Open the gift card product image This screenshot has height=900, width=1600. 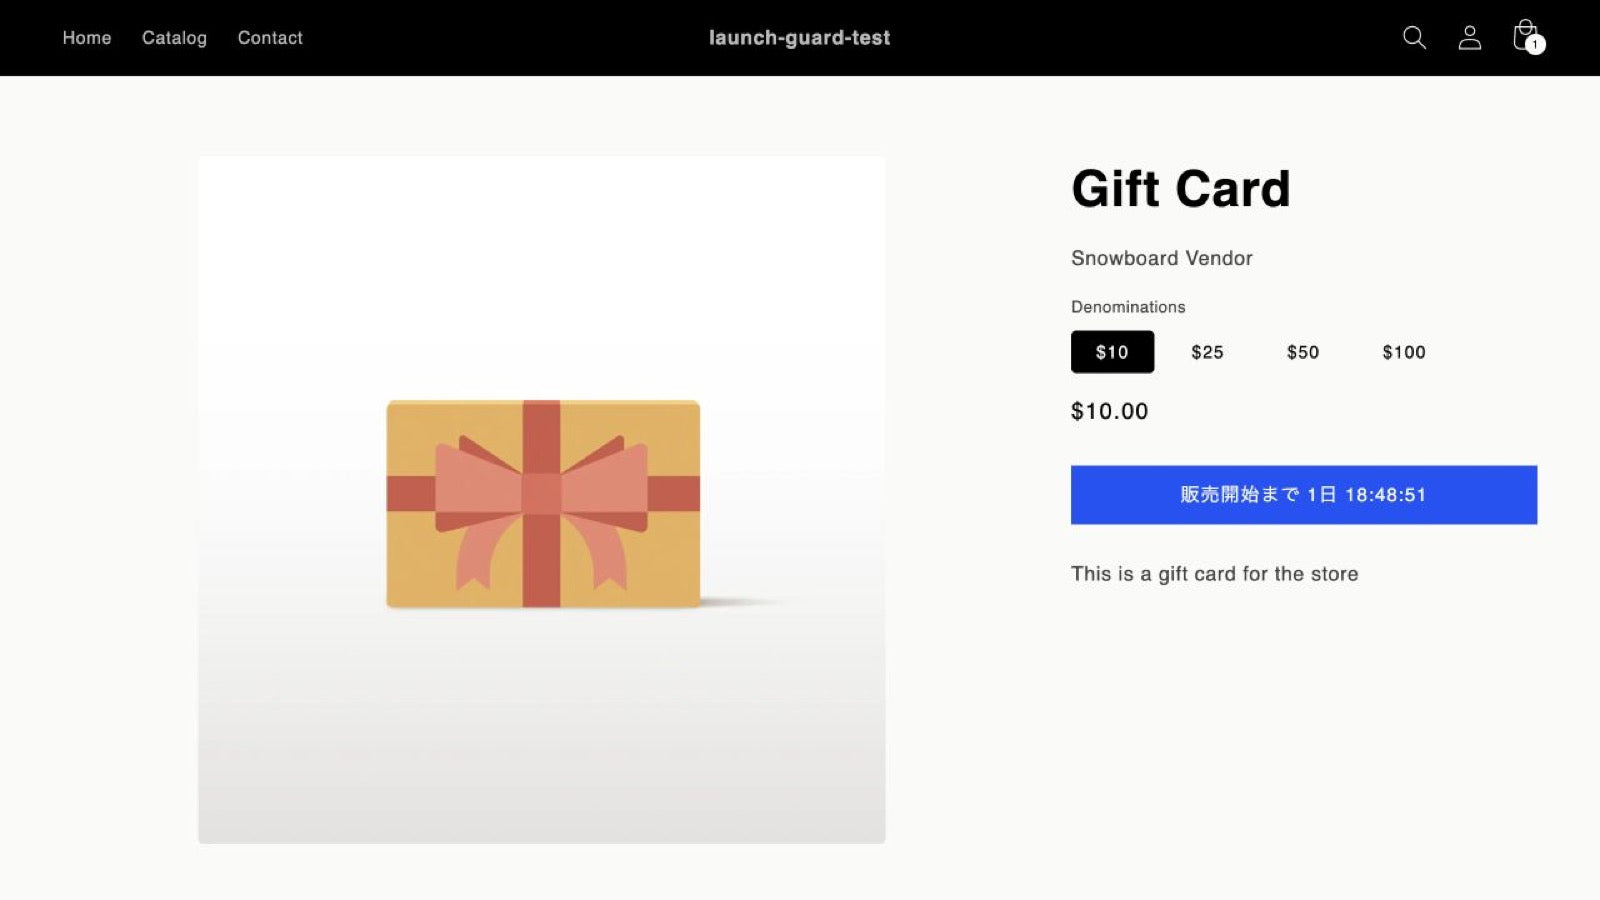click(542, 500)
